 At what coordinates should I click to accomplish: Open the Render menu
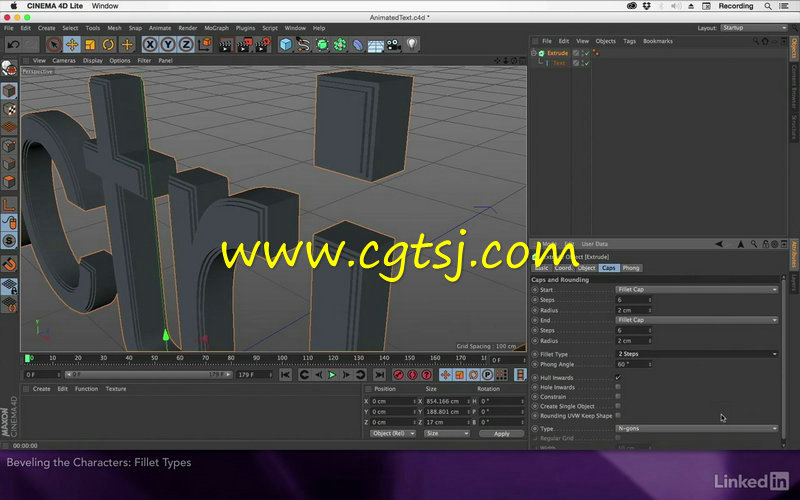pos(188,28)
